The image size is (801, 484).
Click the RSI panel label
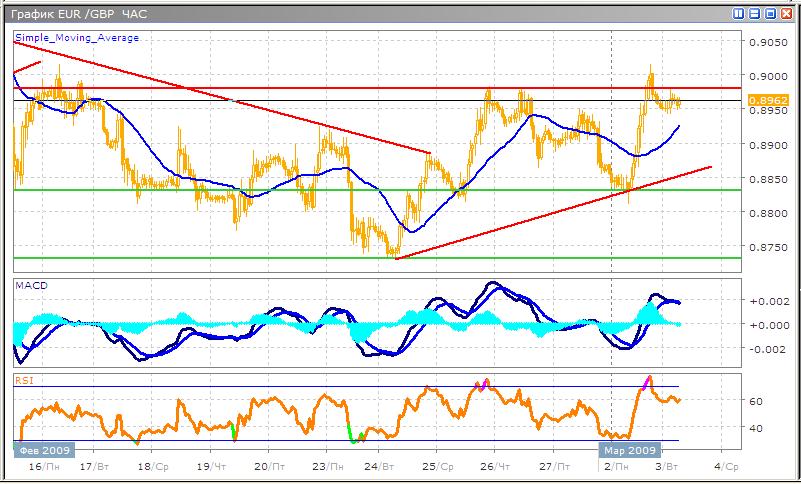click(24, 380)
